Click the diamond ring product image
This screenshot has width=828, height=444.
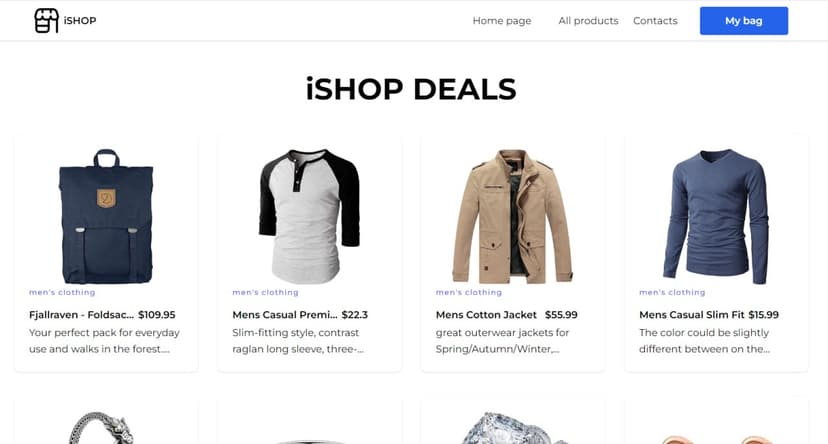(x=512, y=430)
